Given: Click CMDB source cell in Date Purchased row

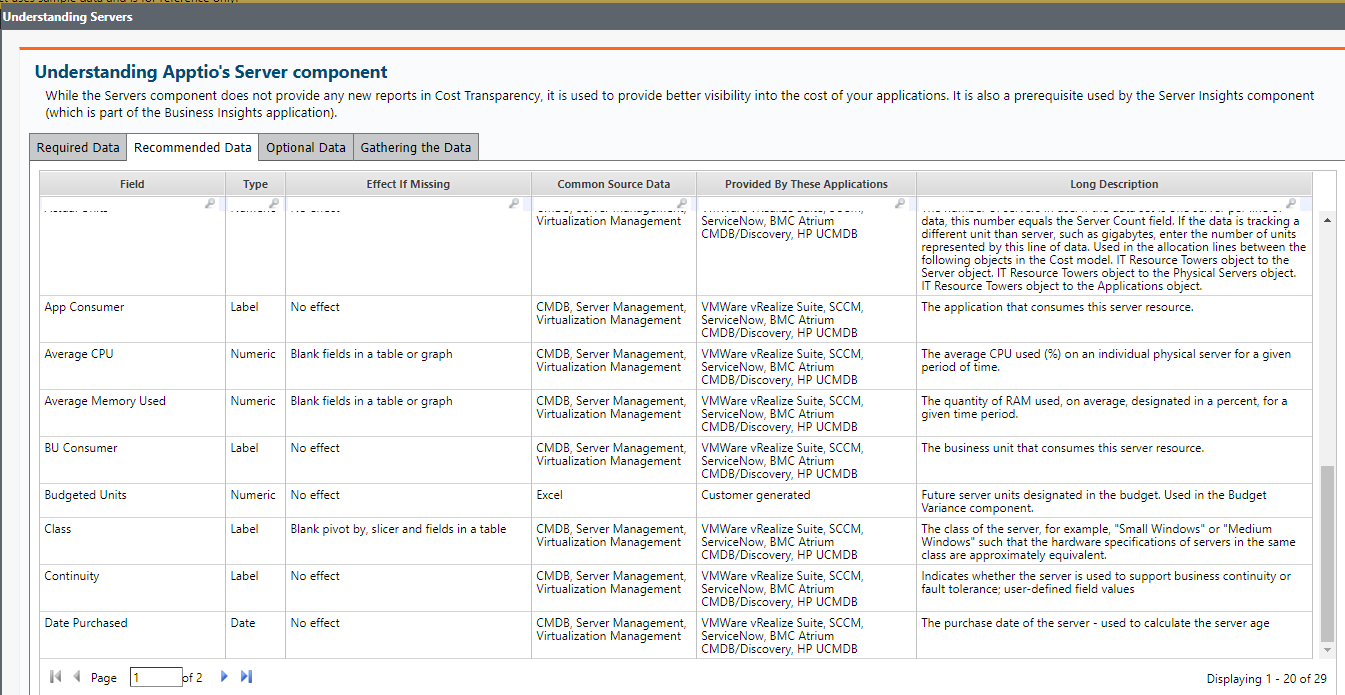Looking at the screenshot, I should pyautogui.click(x=614, y=635).
